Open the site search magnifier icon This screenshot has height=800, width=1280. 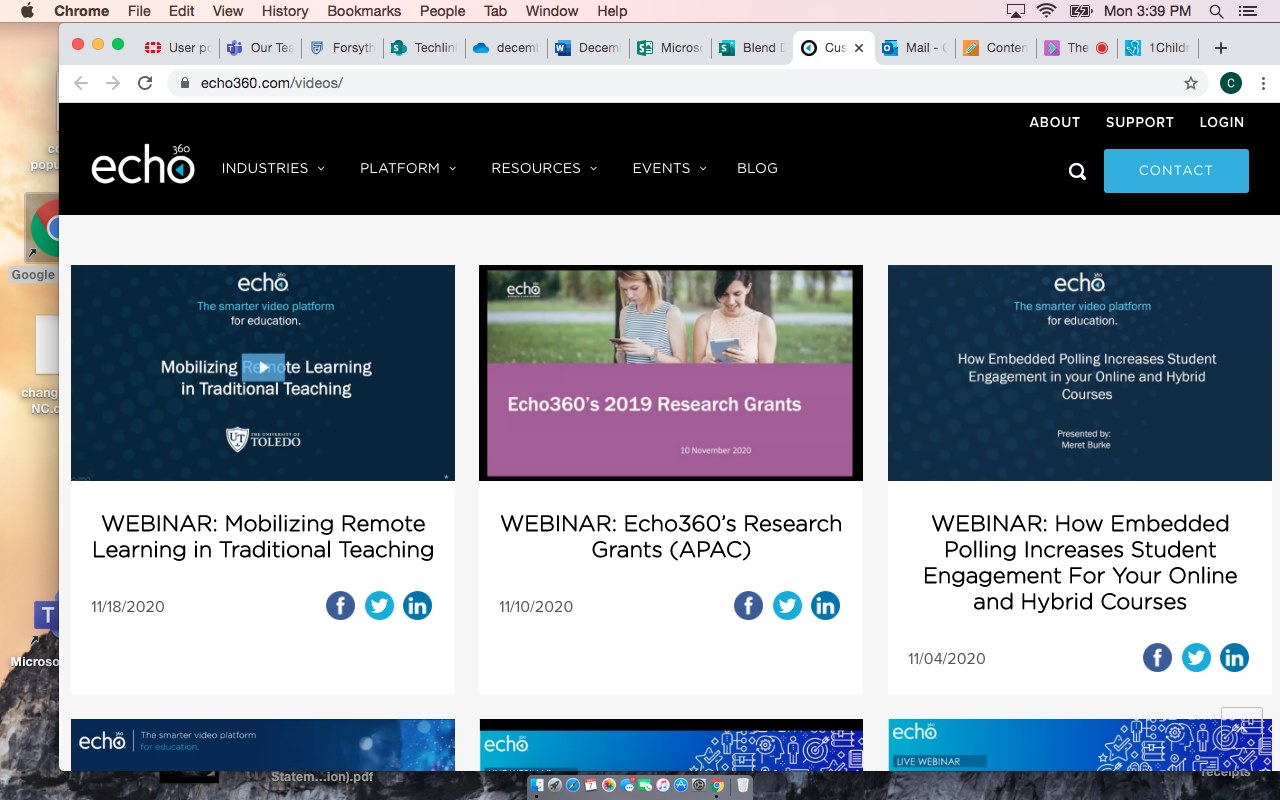pos(1077,171)
